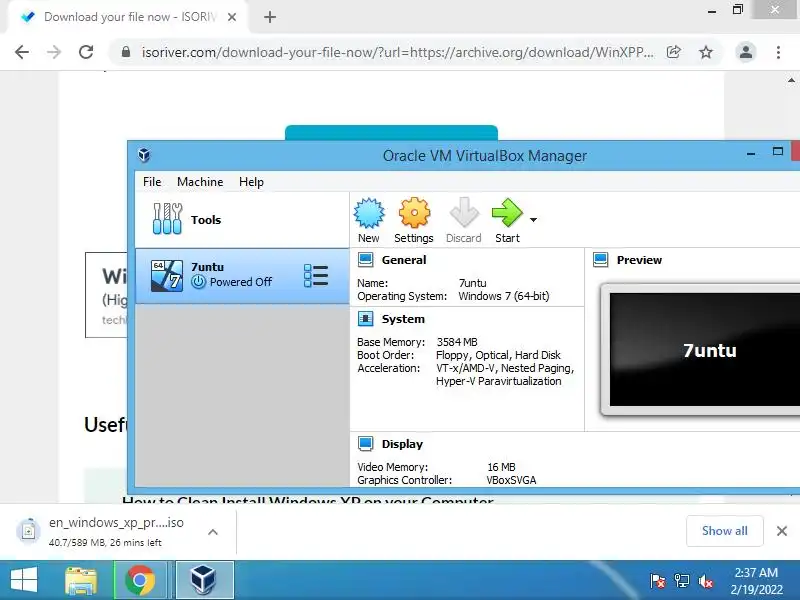Open a new Chrome tab
Image resolution: width=800 pixels, height=600 pixels.
270,17
